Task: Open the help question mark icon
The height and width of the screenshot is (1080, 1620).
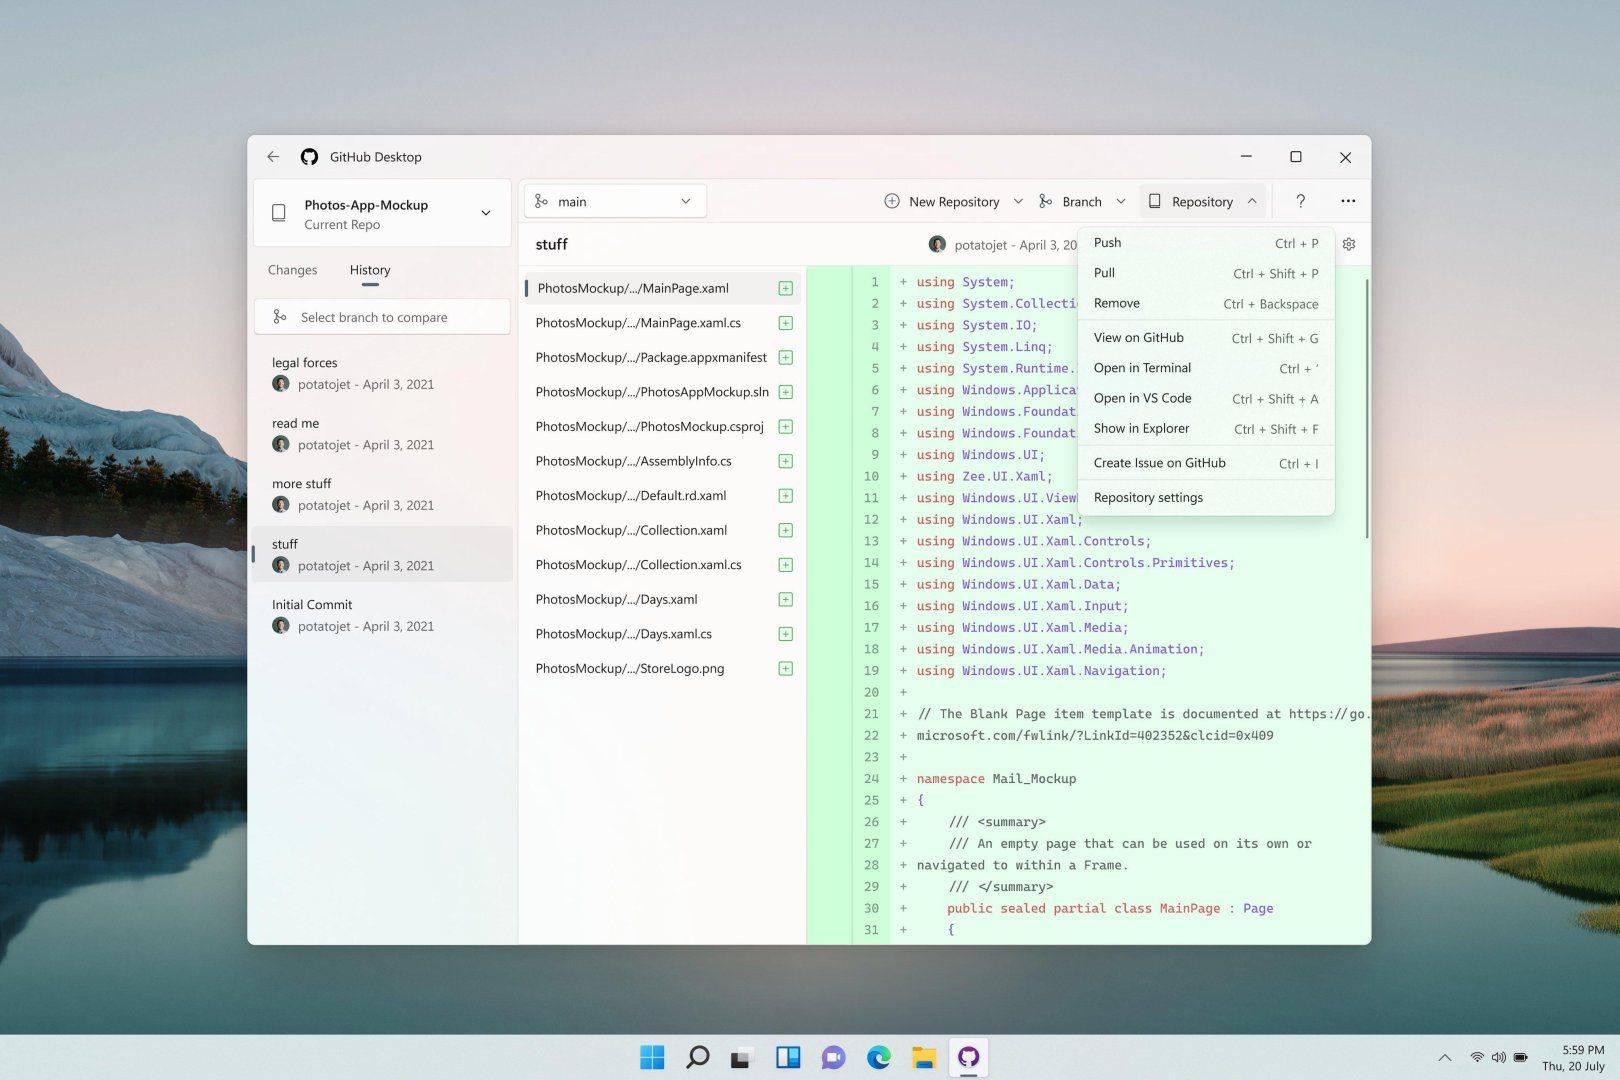Action: click(x=1300, y=201)
